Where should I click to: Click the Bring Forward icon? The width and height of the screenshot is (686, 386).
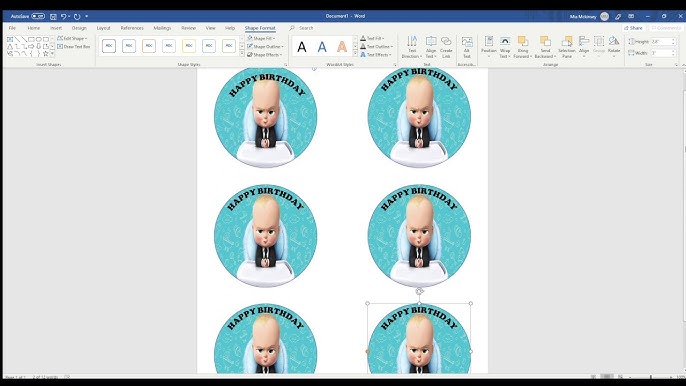(x=523, y=42)
